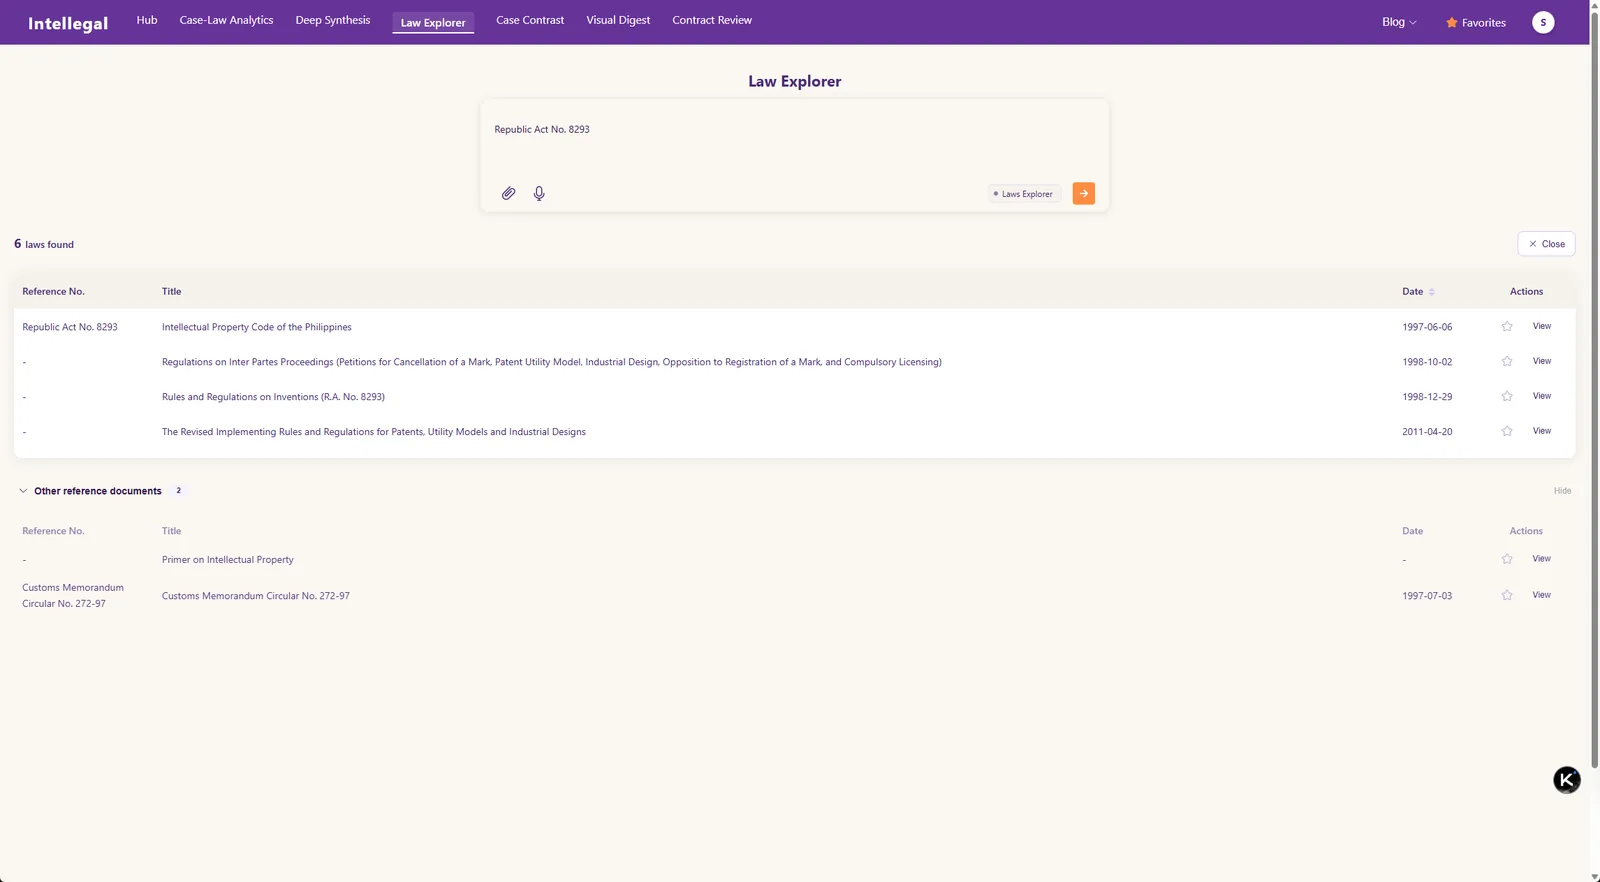Viewport: 1600px width, 882px height.
Task: Close the search results panel
Action: click(1546, 244)
